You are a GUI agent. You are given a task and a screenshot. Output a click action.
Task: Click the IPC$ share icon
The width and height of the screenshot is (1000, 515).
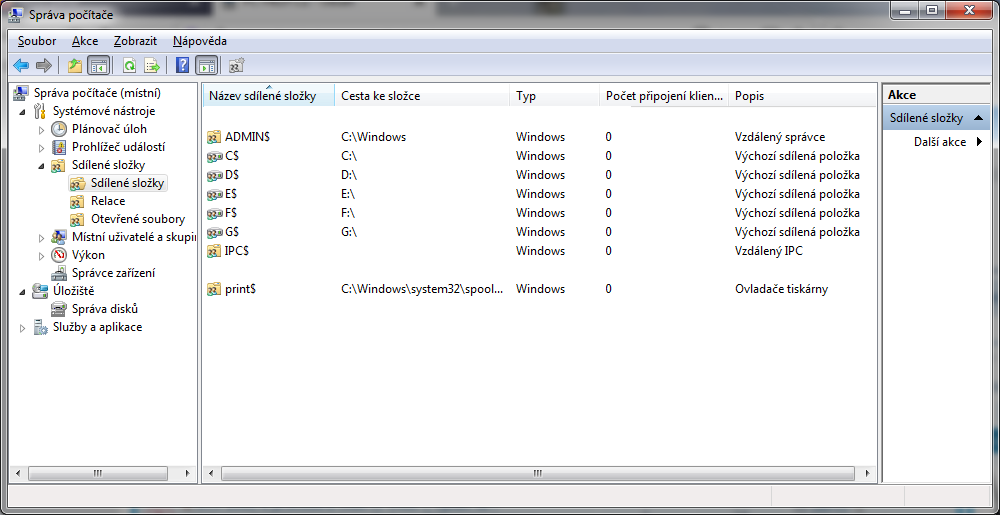click(x=214, y=251)
